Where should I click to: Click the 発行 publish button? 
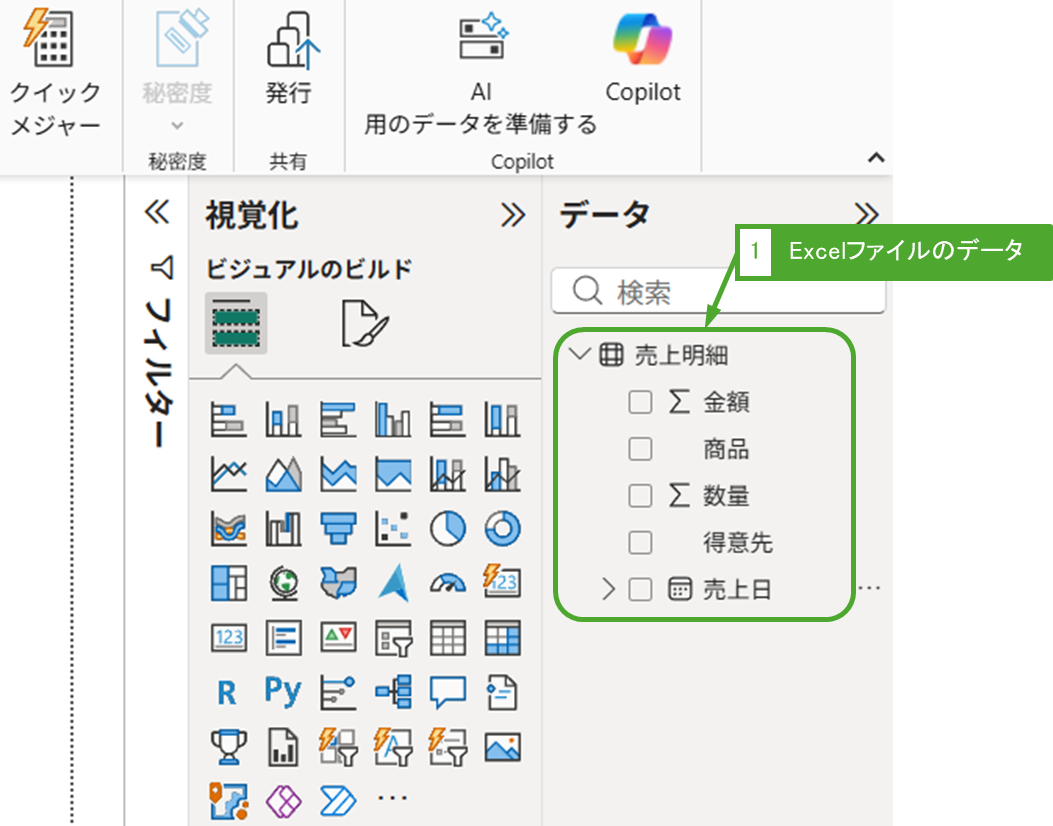(x=289, y=65)
